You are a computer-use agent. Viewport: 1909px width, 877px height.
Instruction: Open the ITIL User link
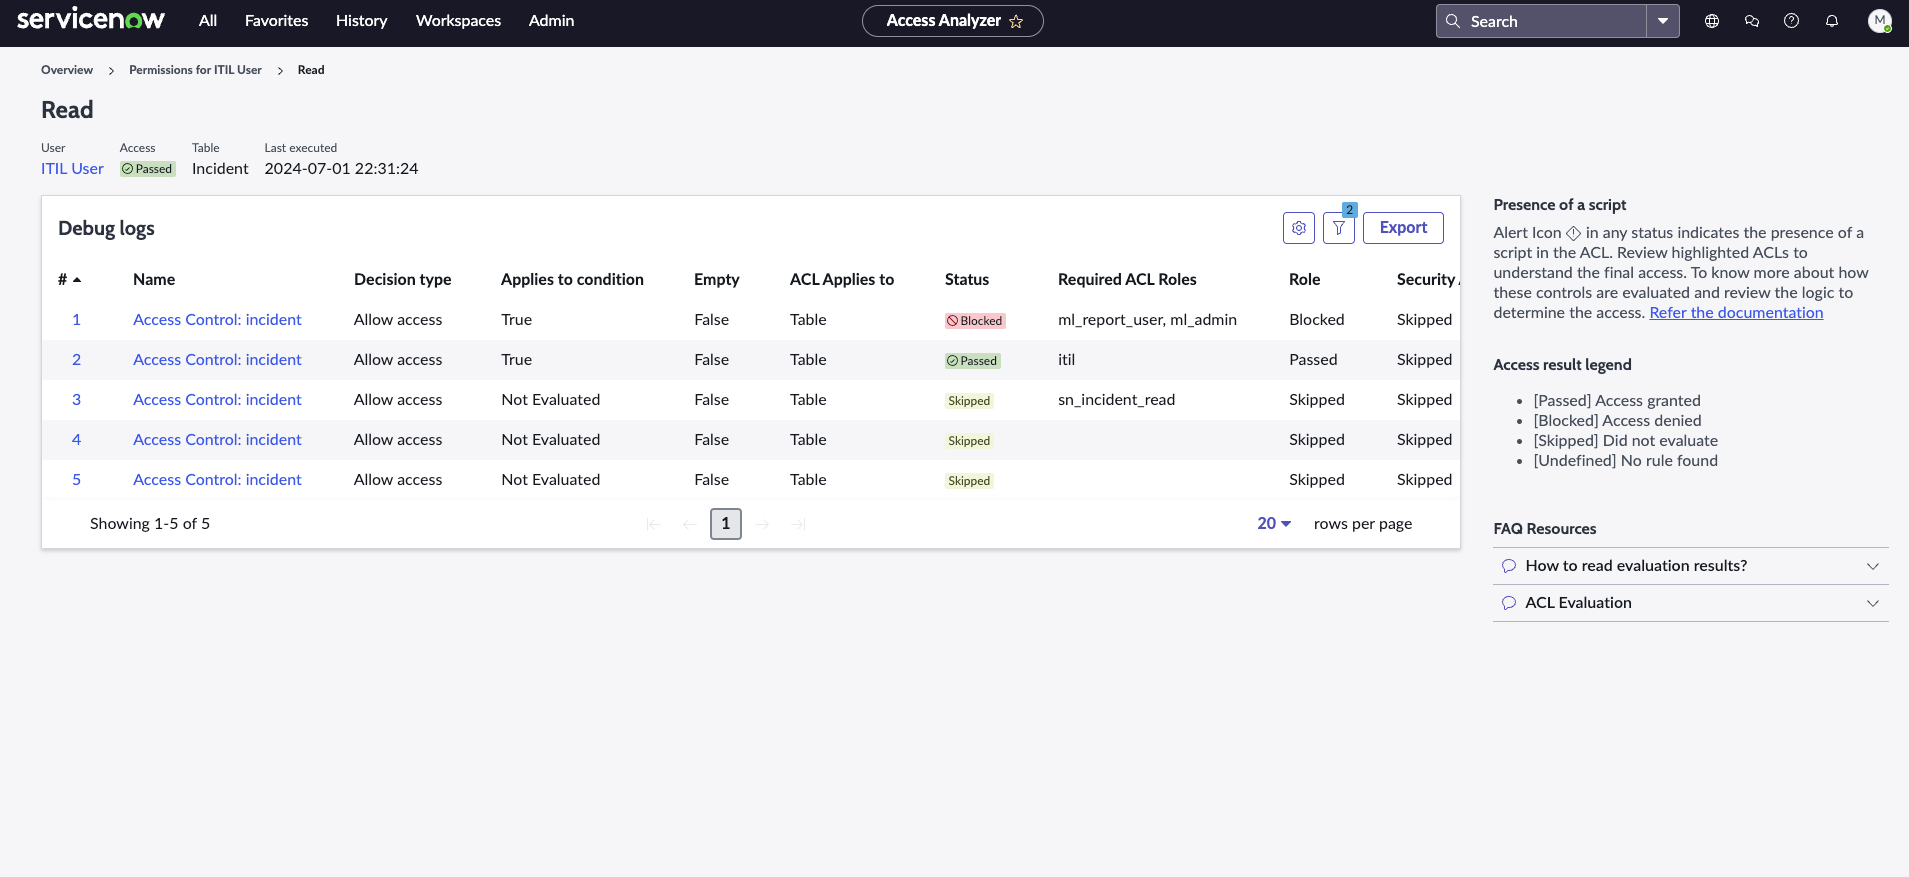coord(72,169)
